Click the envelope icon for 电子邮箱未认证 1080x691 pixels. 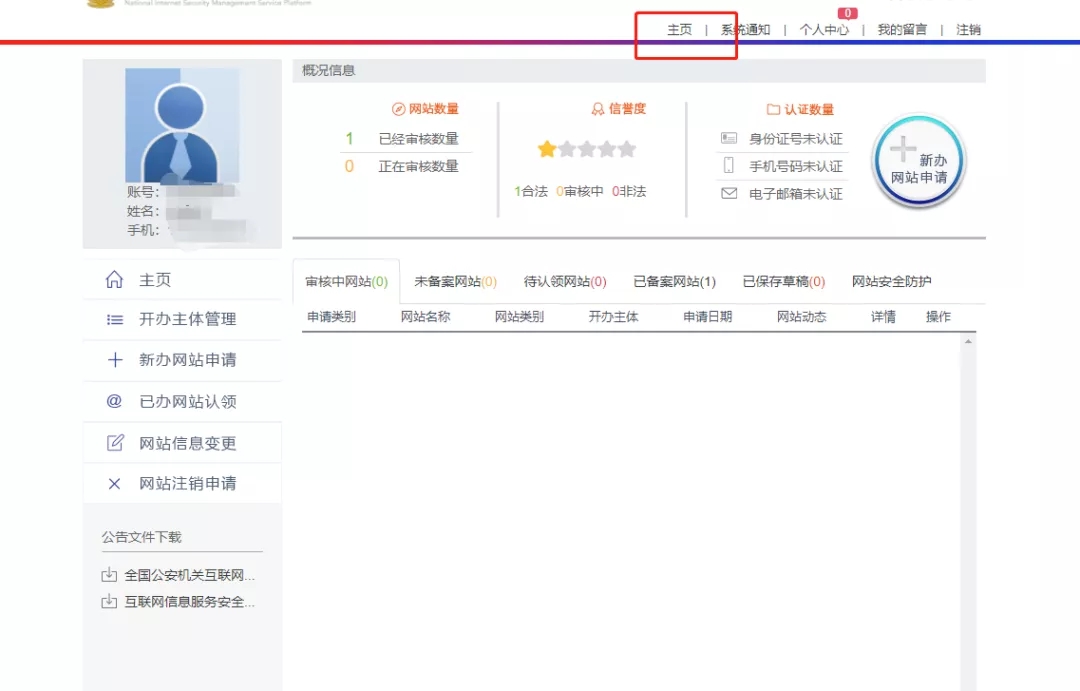pos(729,194)
